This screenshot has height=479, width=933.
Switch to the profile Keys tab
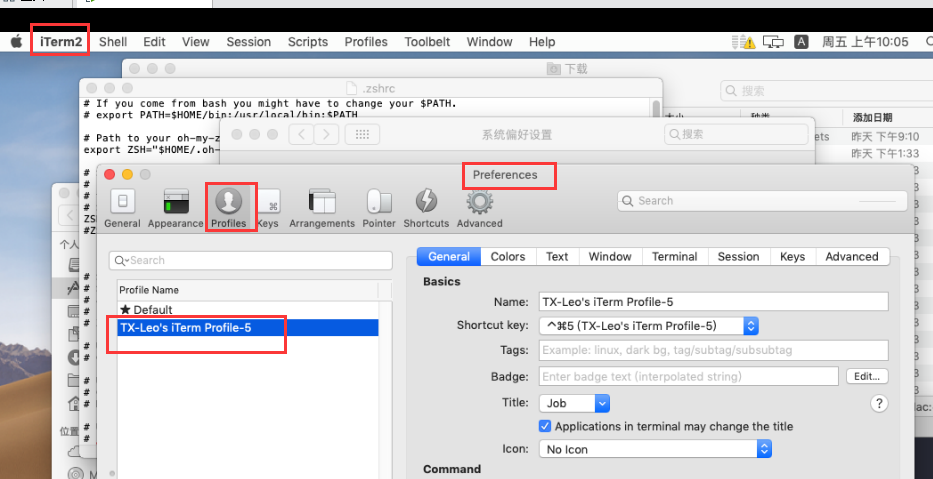pyautogui.click(x=792, y=256)
